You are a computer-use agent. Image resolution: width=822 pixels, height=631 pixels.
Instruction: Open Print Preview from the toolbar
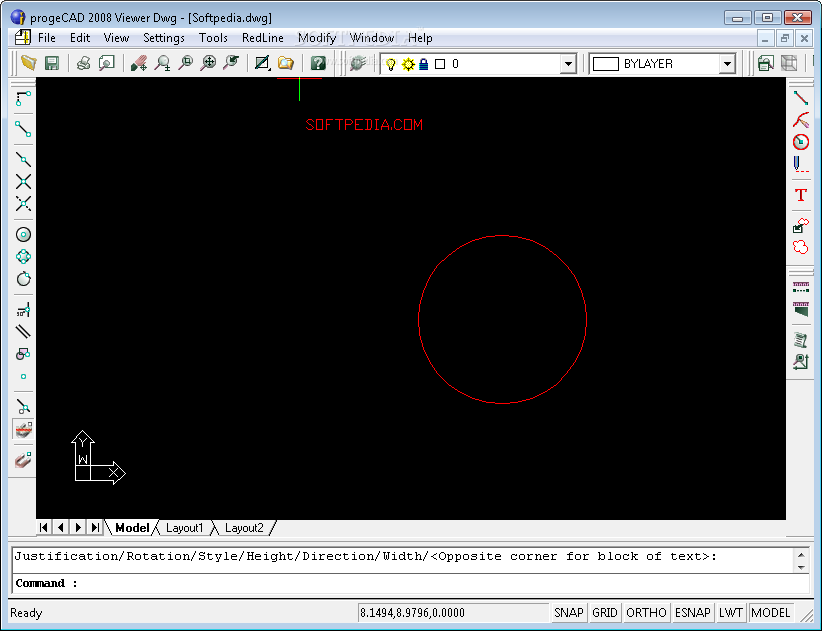point(107,63)
